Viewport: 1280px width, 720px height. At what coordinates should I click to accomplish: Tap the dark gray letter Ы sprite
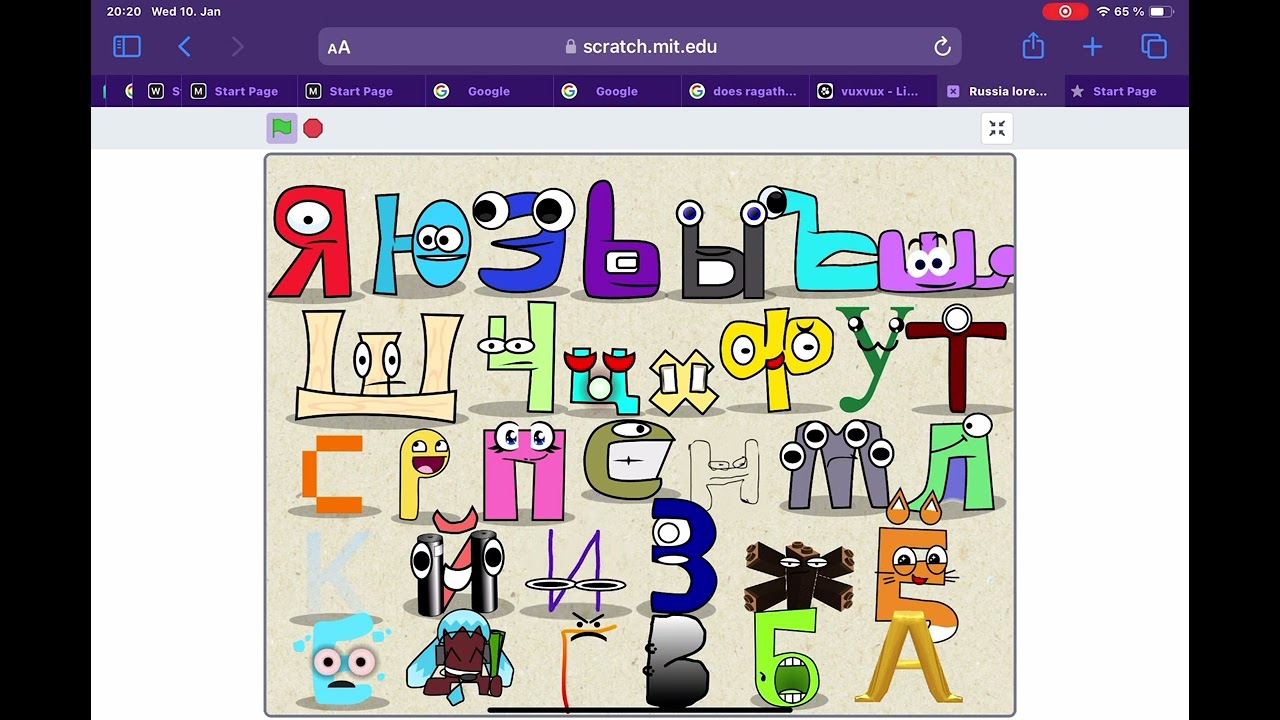(722, 250)
